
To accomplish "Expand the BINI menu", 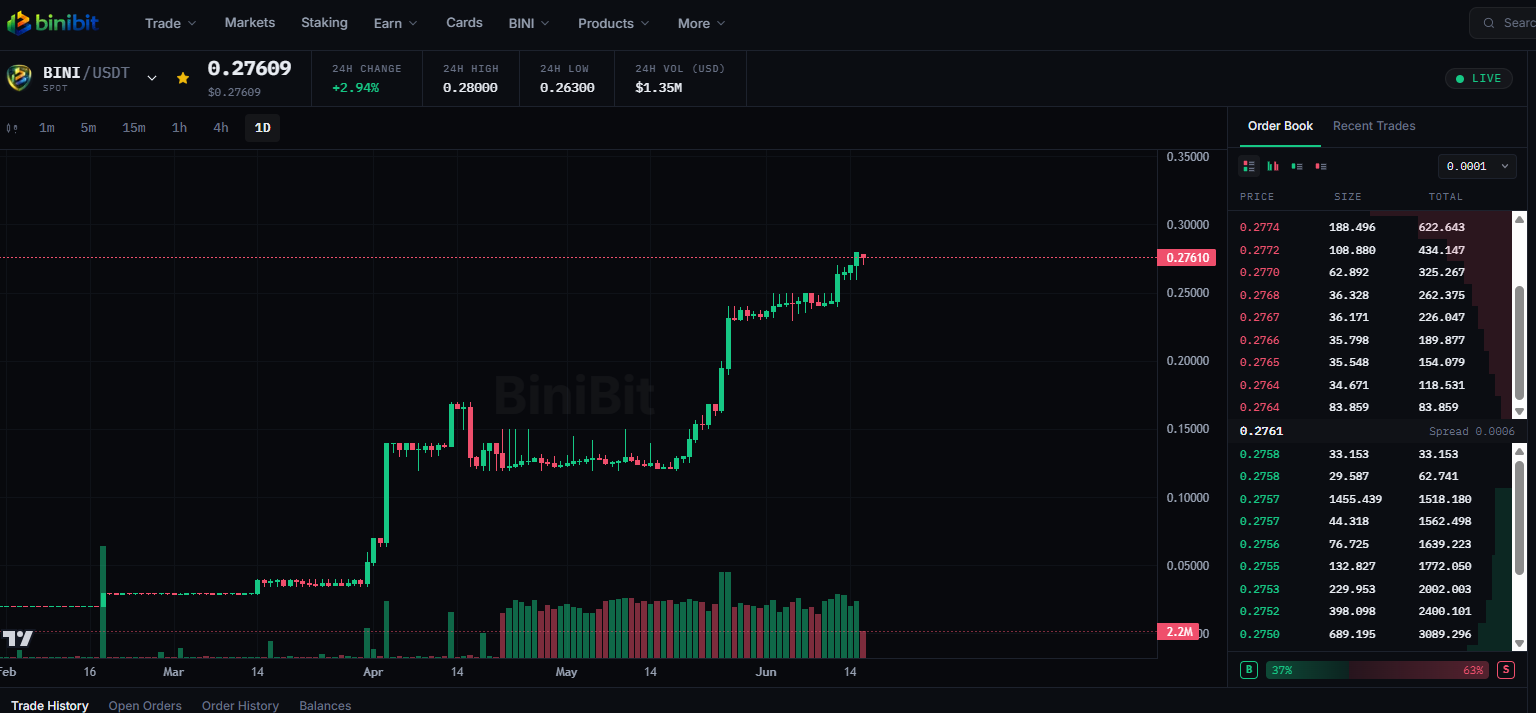I will [529, 23].
